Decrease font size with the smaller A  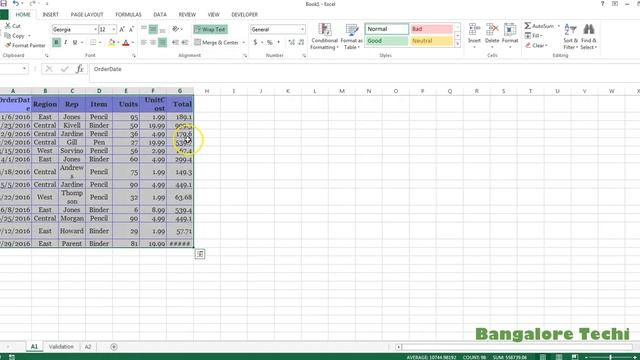coord(131,29)
